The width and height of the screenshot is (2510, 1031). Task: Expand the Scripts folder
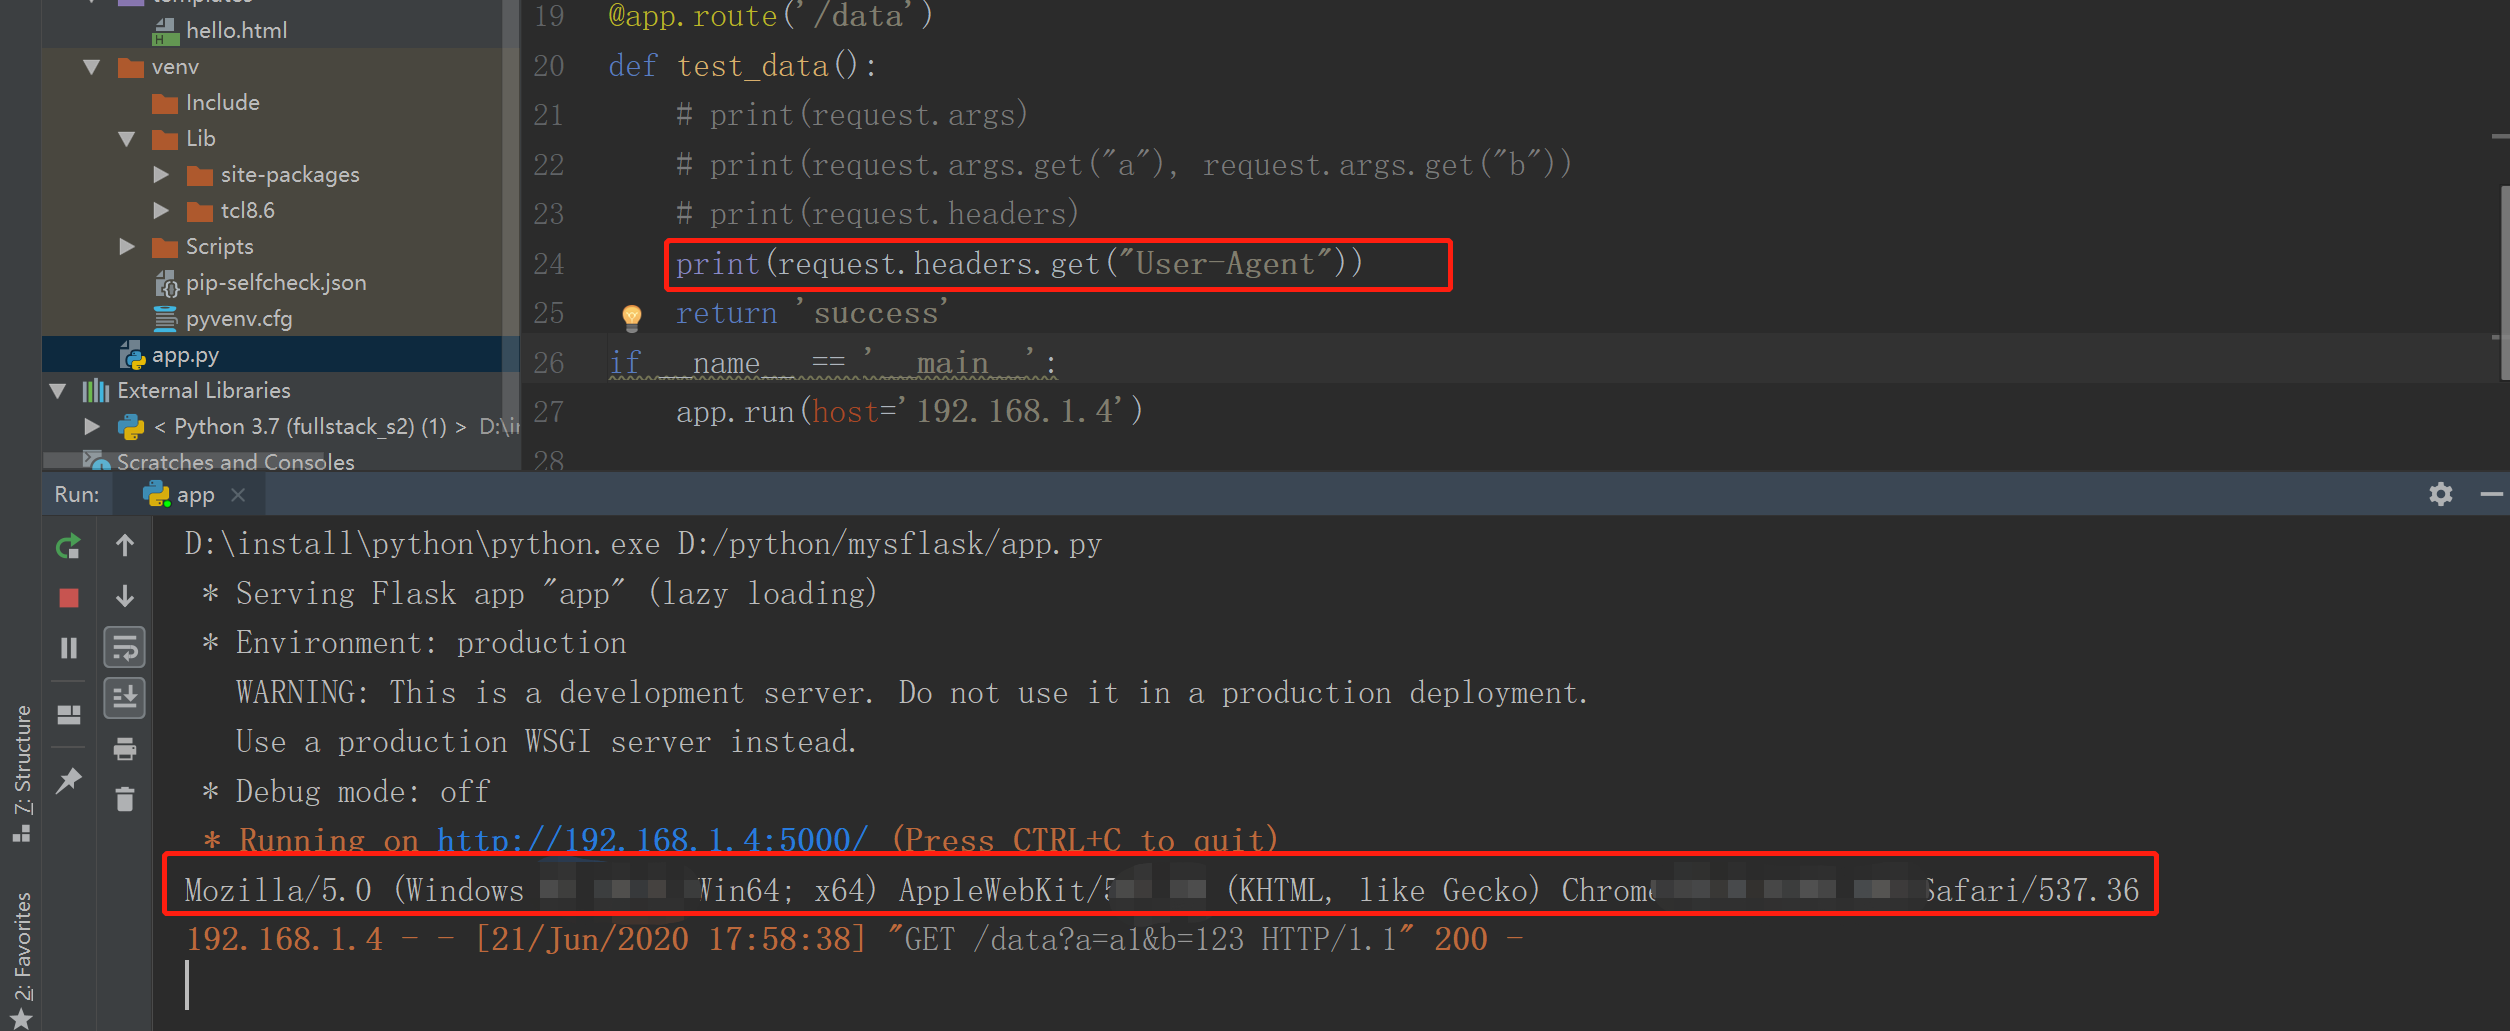pos(127,247)
